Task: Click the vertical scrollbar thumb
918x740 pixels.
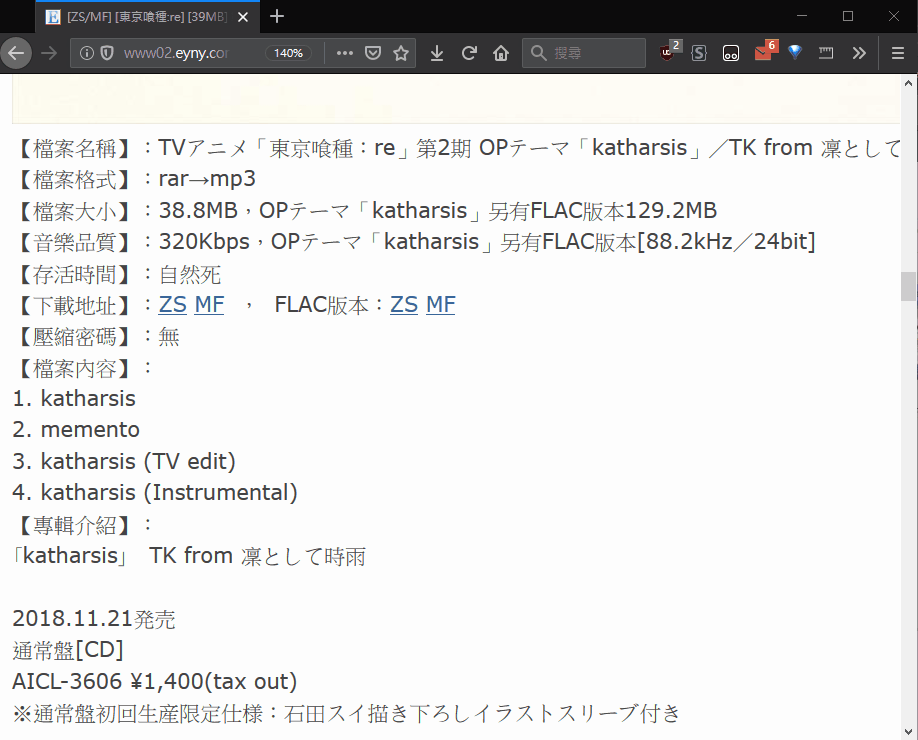Action: [x=909, y=286]
